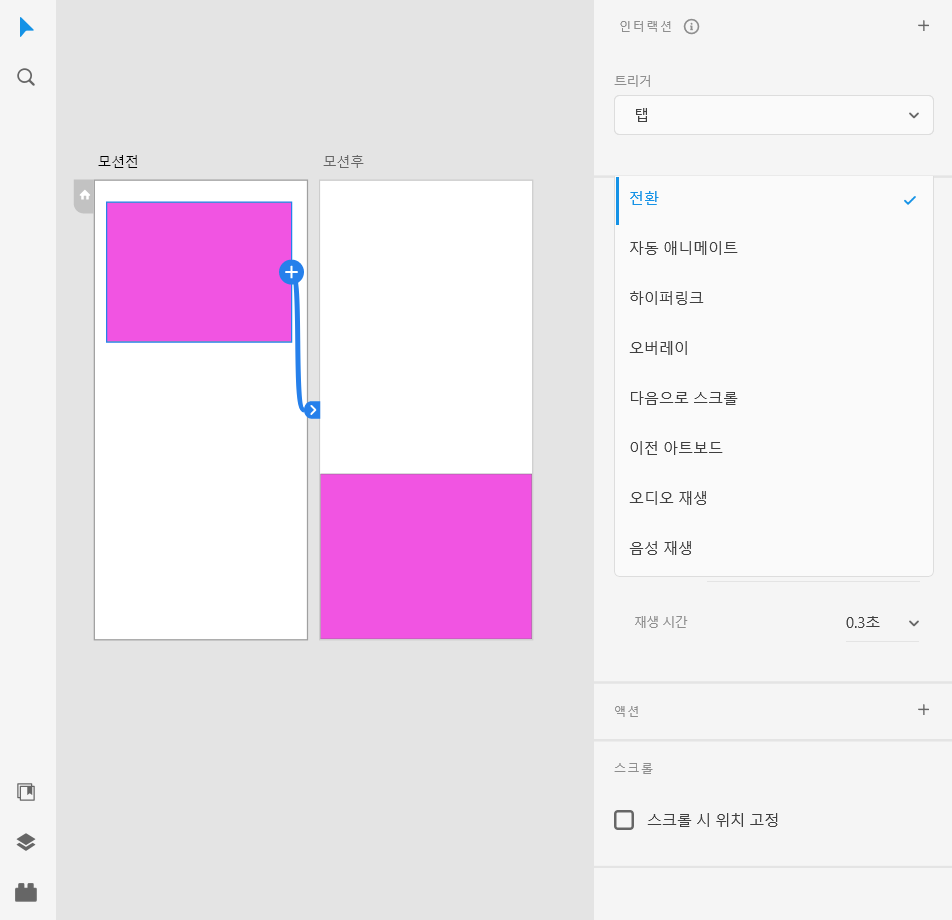
Task: Click the blue arrow connector endpoint
Action: [313, 410]
